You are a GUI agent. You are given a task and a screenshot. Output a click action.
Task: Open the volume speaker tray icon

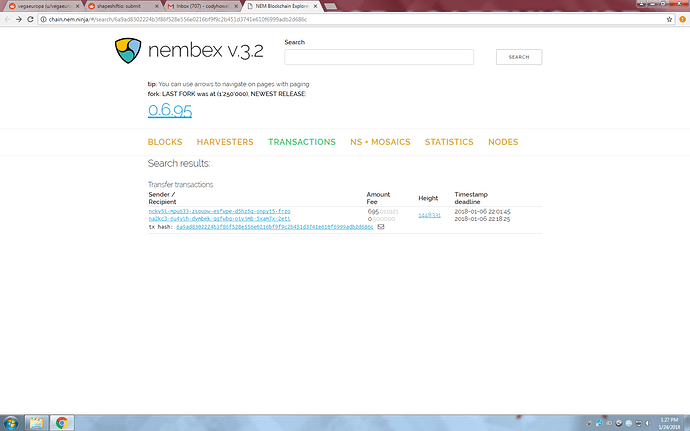(x=648, y=424)
